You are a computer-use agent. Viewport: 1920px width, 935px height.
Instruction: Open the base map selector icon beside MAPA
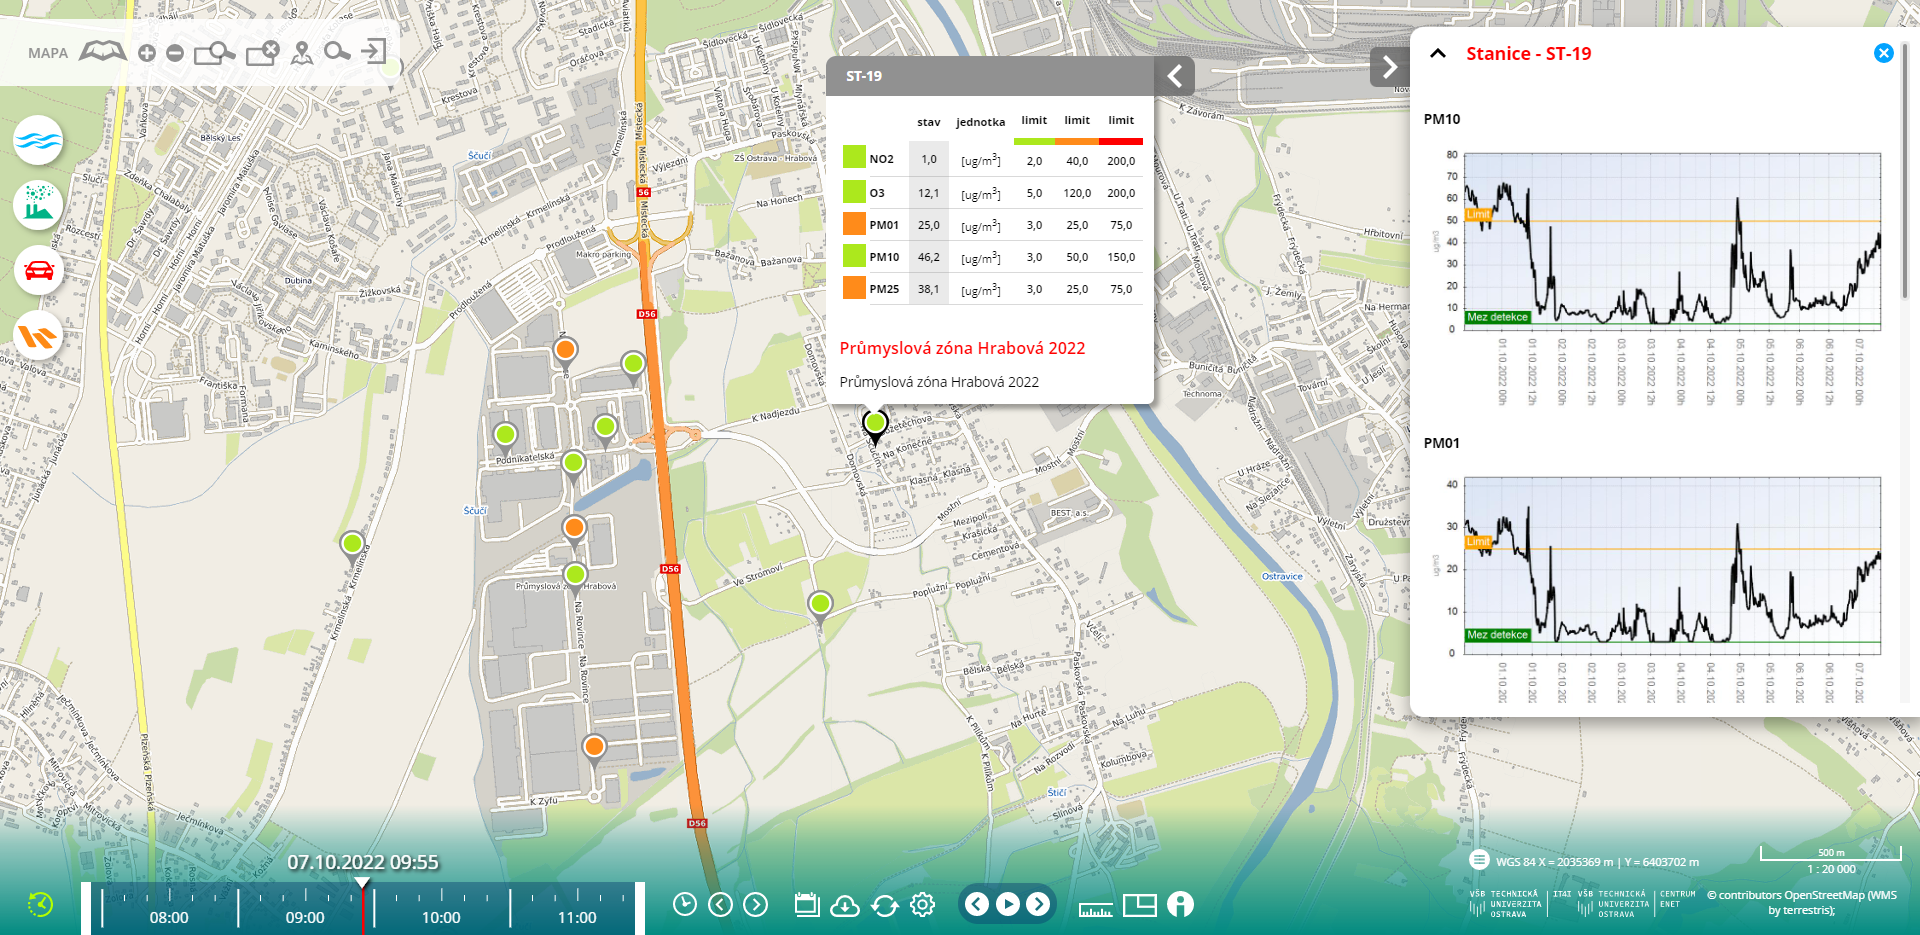tap(103, 52)
